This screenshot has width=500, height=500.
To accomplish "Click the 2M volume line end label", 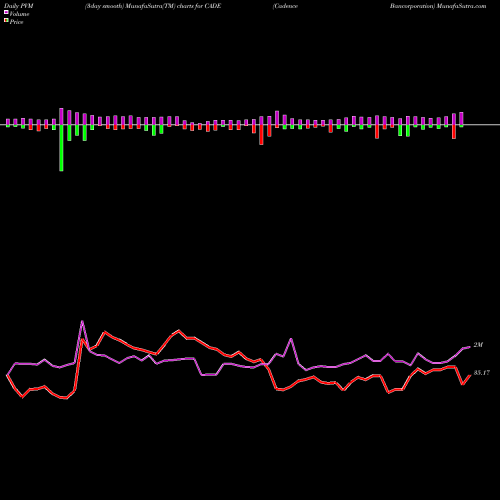I will tap(478, 345).
